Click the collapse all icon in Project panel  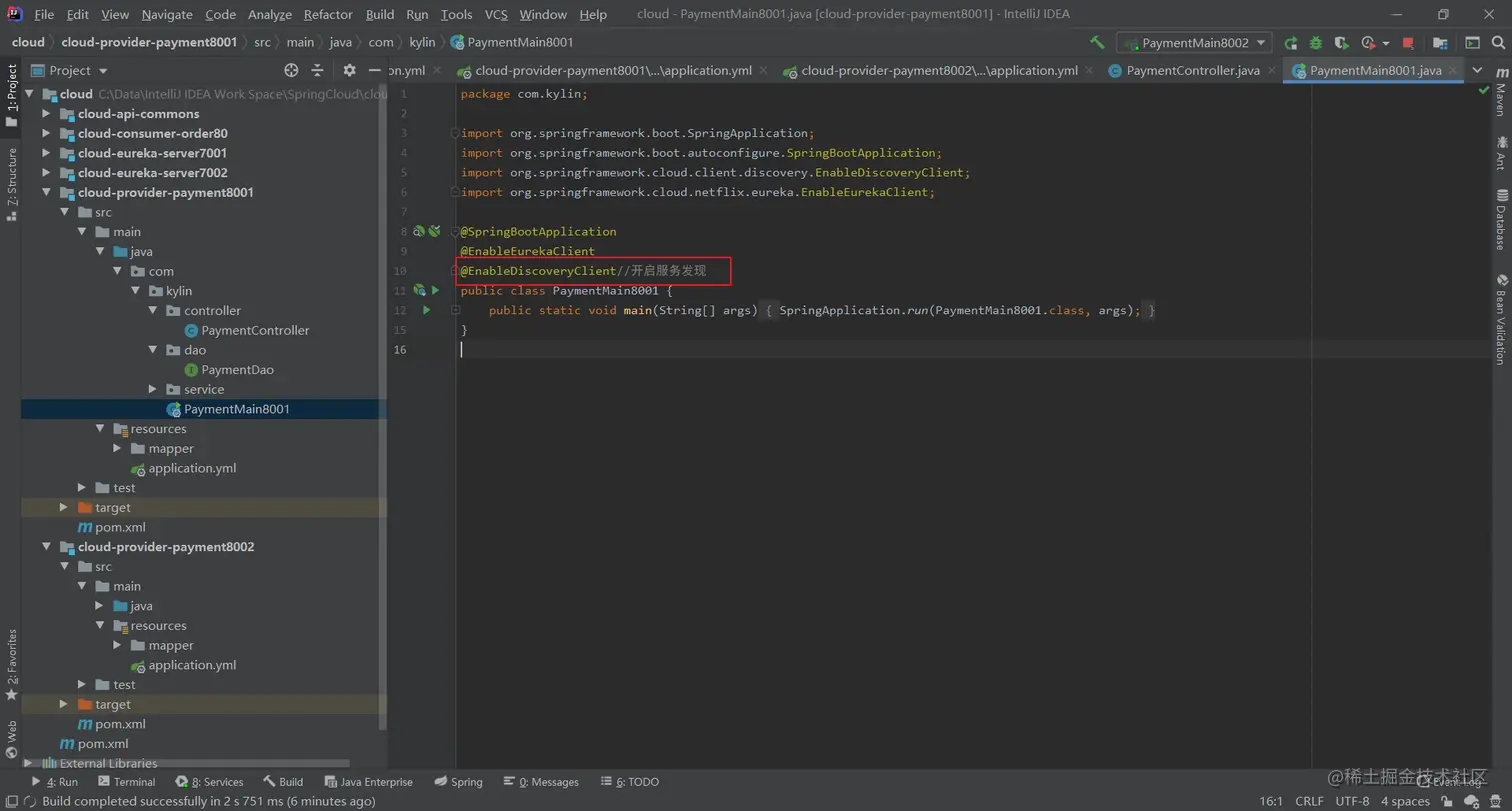pyautogui.click(x=317, y=70)
